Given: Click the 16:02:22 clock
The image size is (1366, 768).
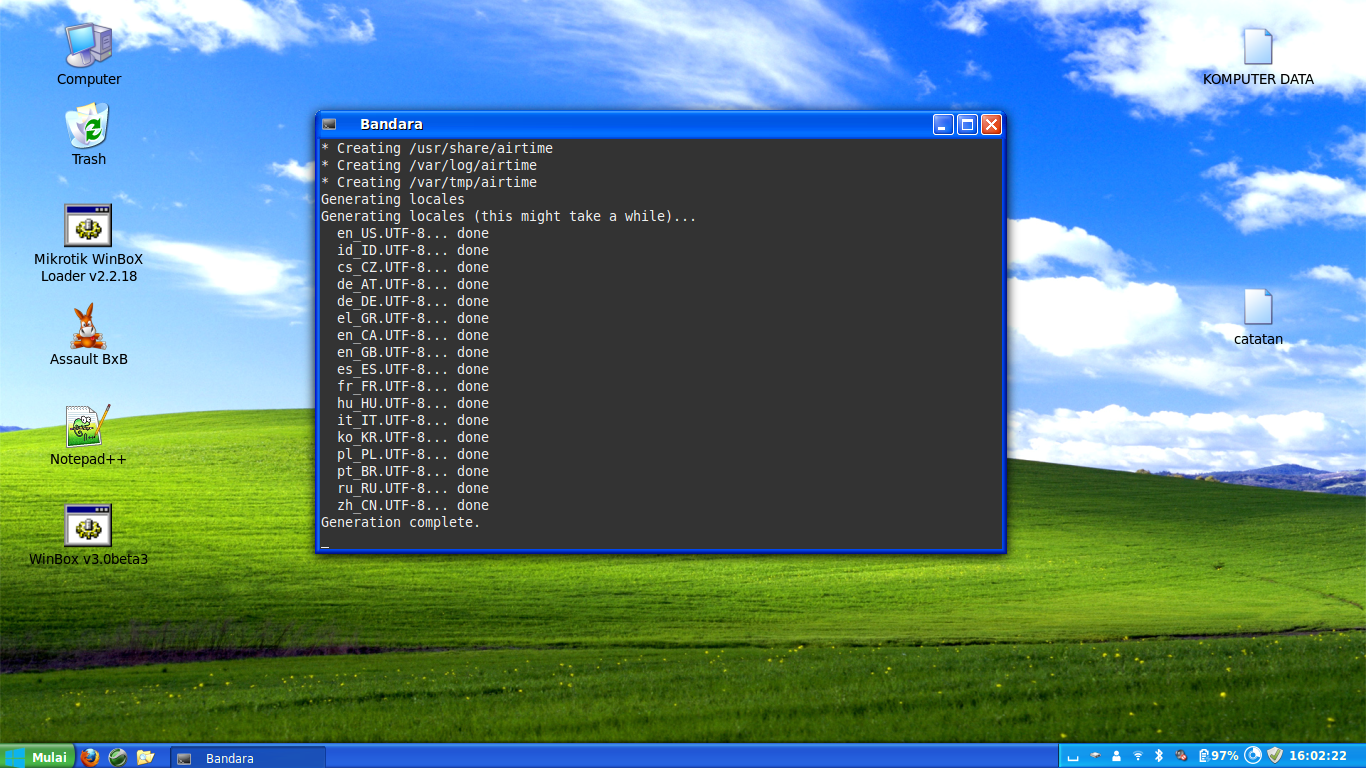Looking at the screenshot, I should click(1318, 756).
